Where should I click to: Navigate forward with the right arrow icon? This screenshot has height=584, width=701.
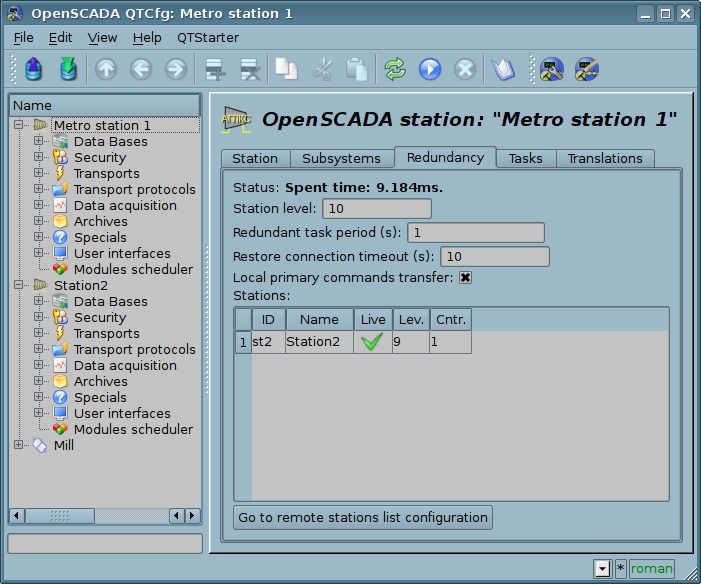[x=176, y=69]
